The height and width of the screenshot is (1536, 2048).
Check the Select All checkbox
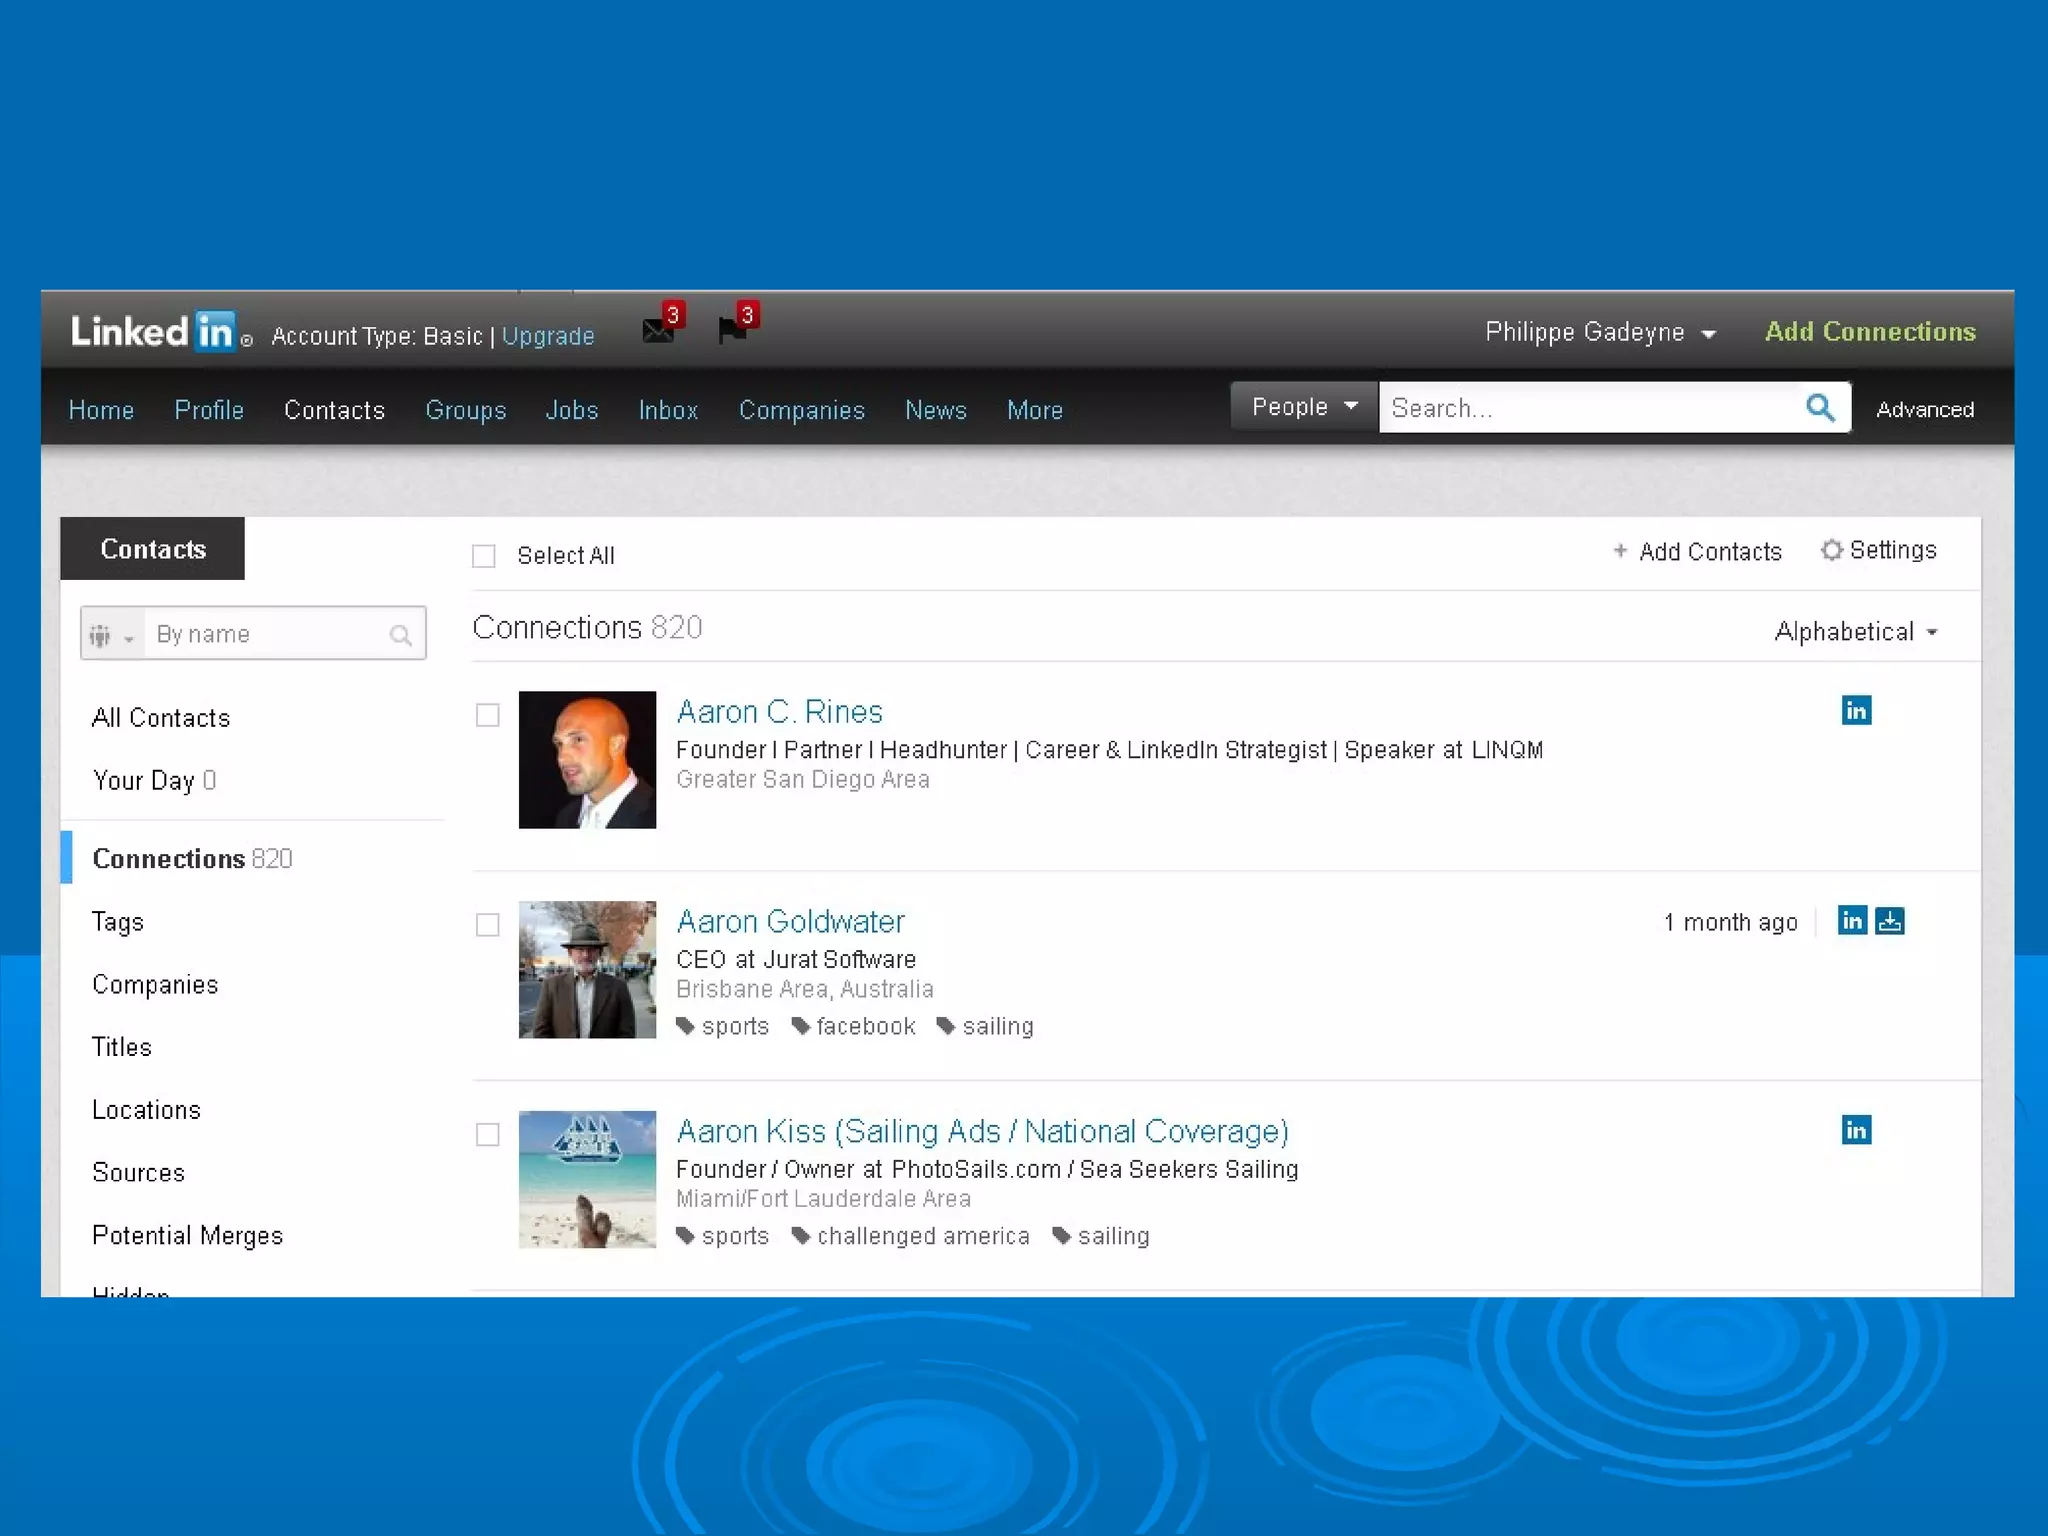coord(484,556)
